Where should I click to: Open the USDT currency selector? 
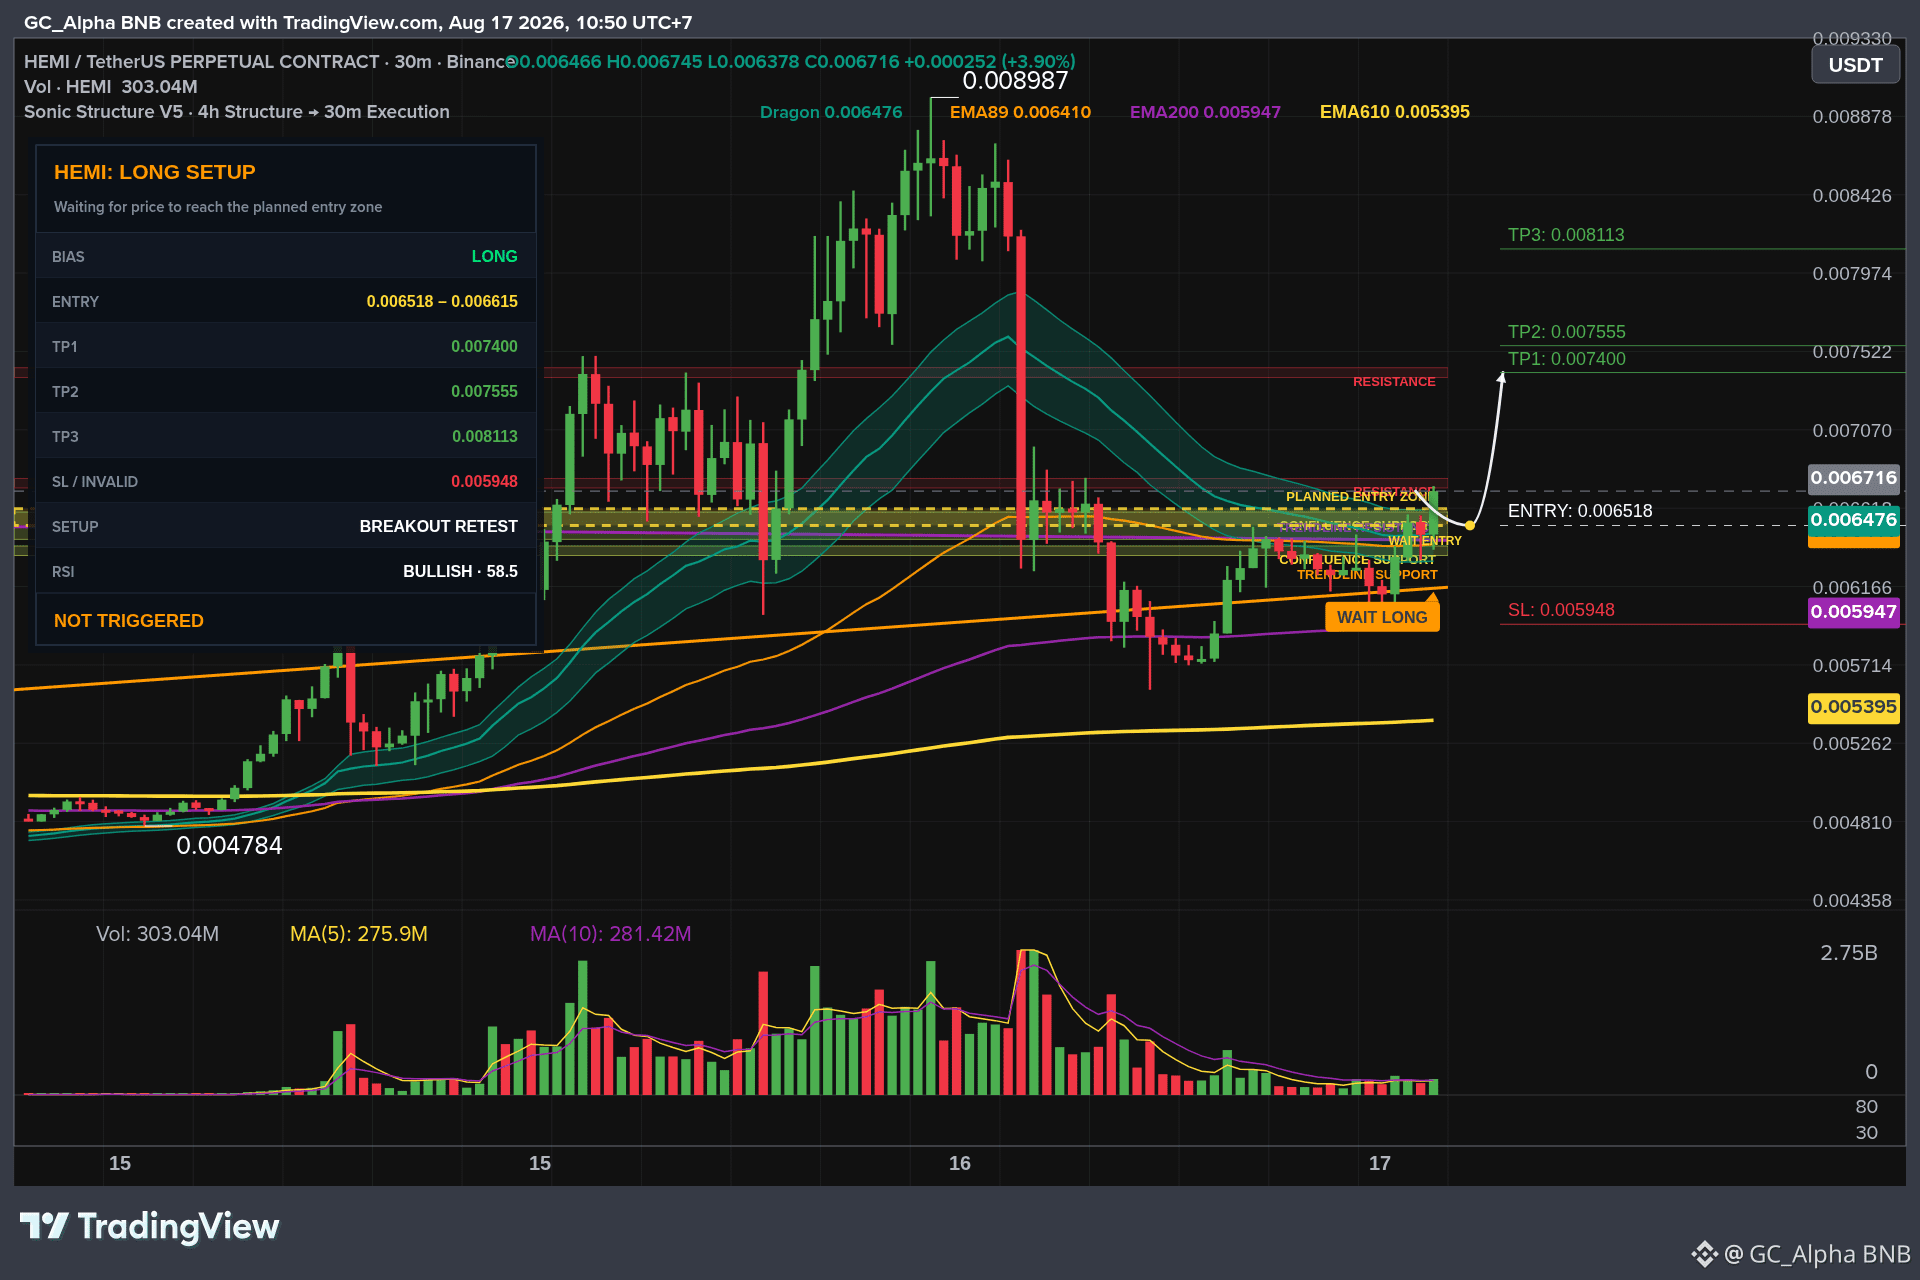point(1856,65)
